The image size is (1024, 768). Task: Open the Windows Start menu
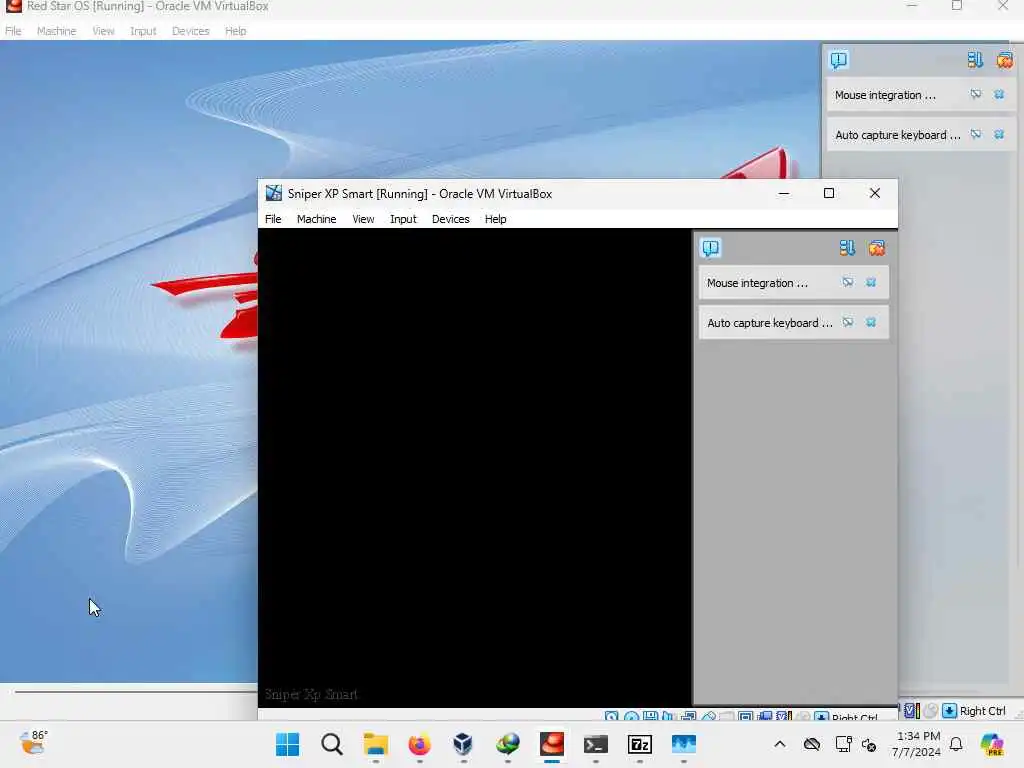(x=287, y=744)
